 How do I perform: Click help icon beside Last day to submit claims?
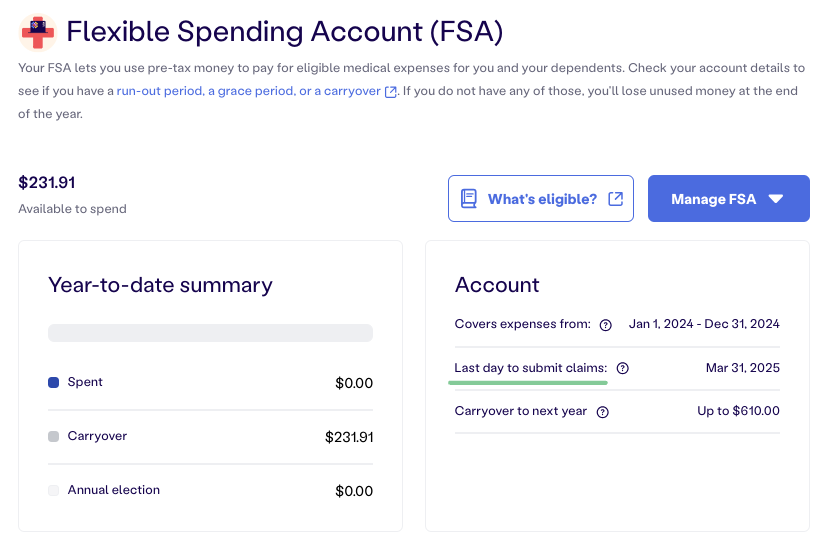click(622, 369)
